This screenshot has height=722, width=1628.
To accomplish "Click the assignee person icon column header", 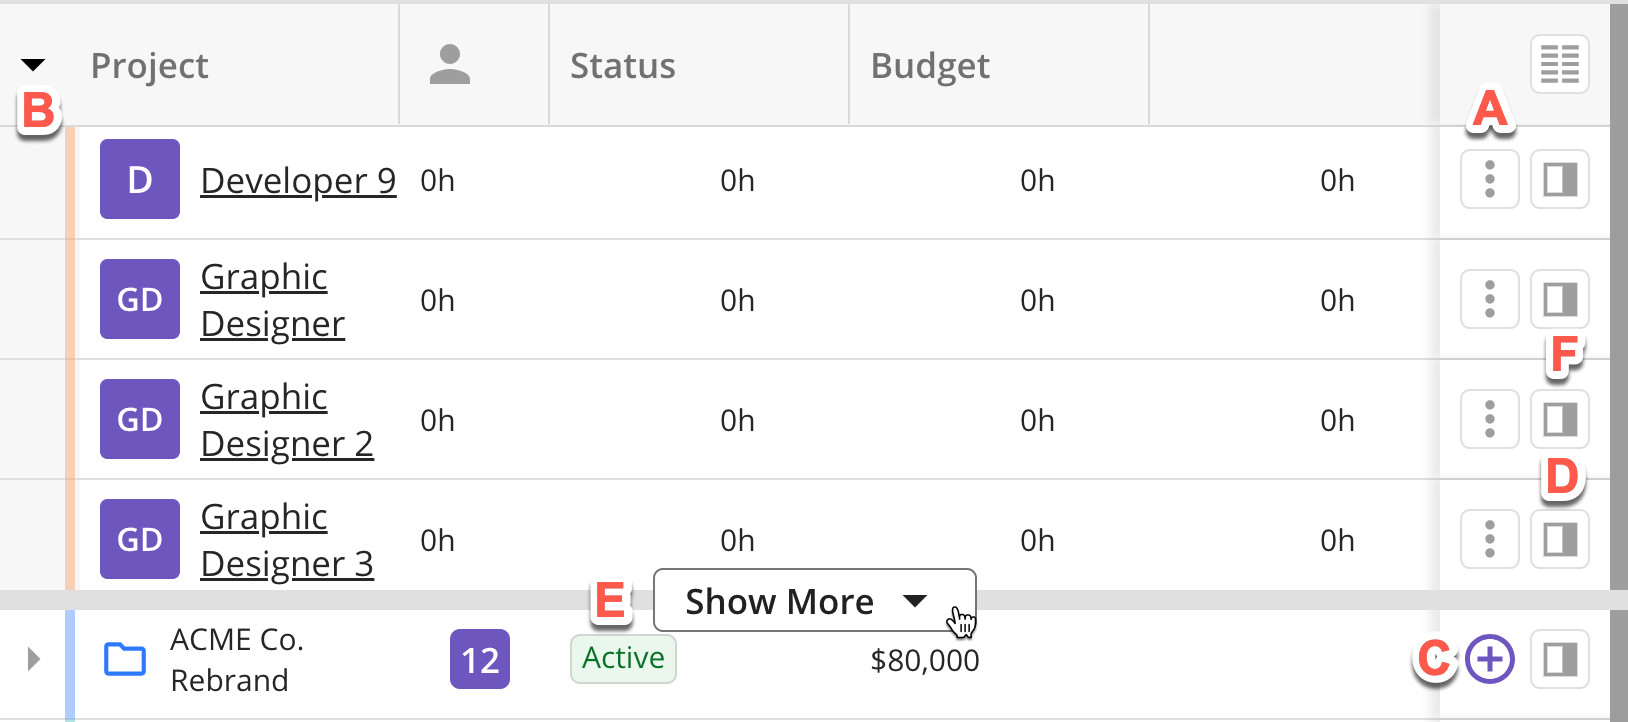I will click(x=452, y=64).
